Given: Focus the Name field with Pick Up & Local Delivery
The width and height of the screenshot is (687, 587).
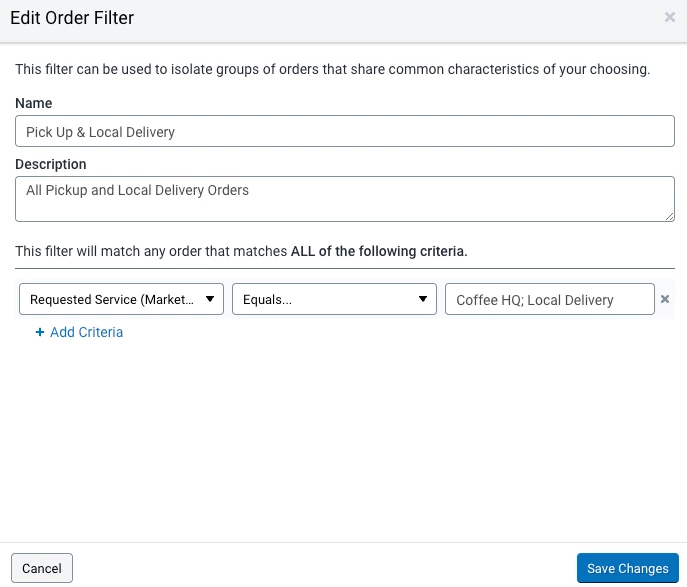Looking at the screenshot, I should (344, 132).
